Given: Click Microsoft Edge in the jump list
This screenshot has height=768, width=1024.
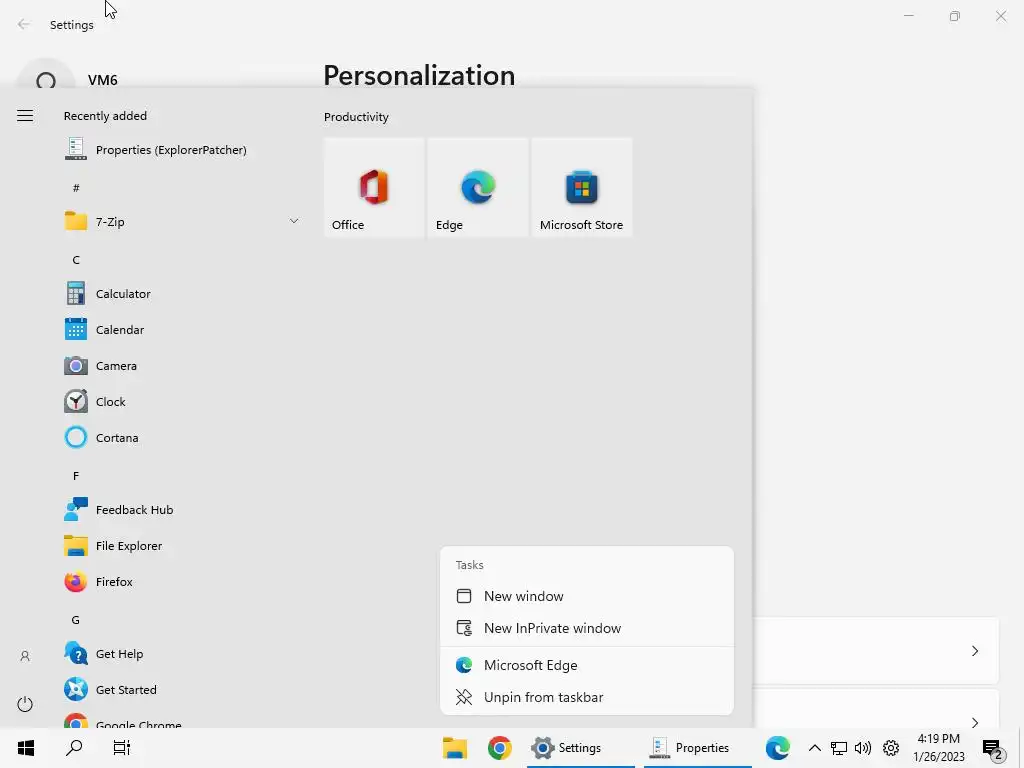Looking at the screenshot, I should pos(587,665).
